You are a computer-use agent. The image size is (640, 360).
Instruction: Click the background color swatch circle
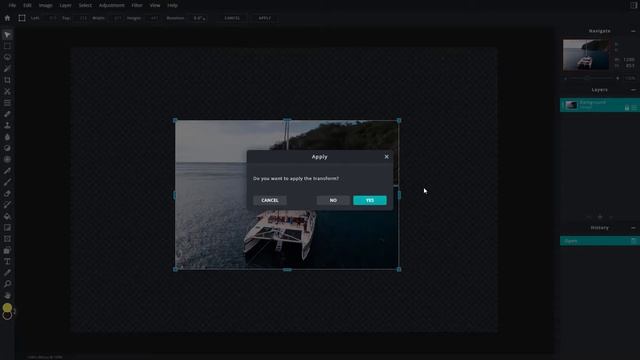[x=7, y=315]
